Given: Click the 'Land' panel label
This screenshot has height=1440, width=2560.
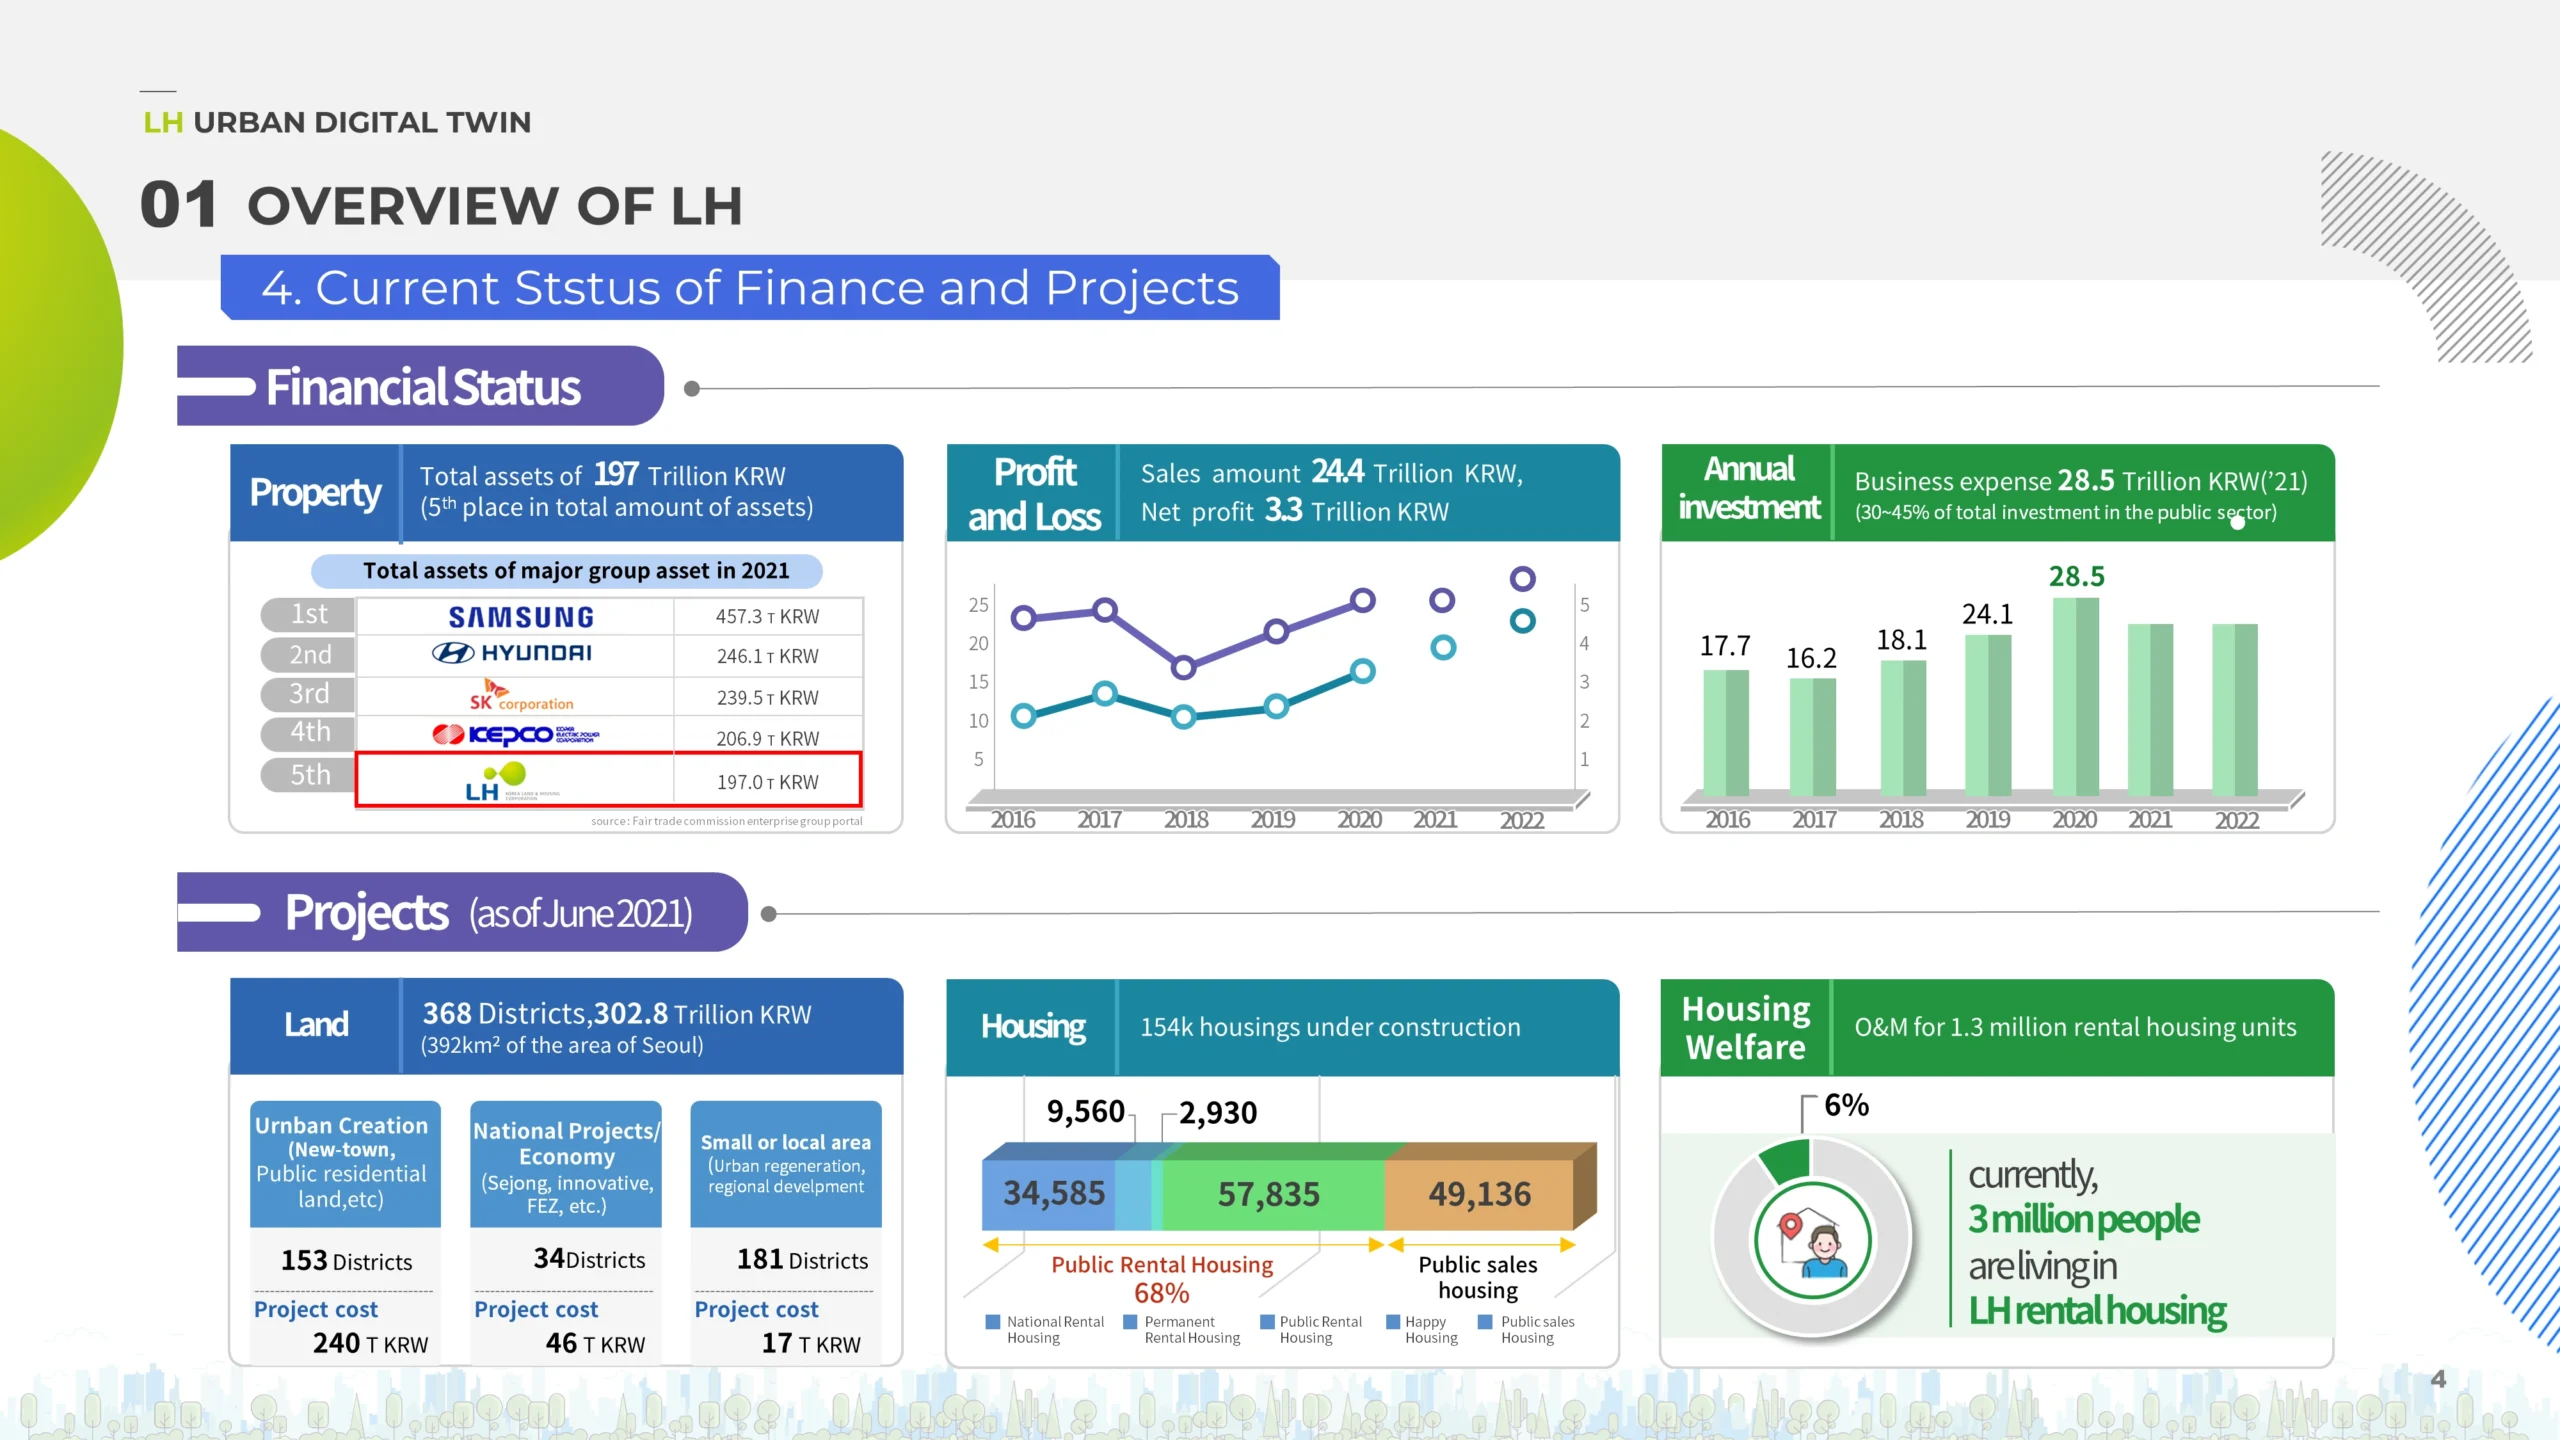Looking at the screenshot, I should coord(316,1025).
